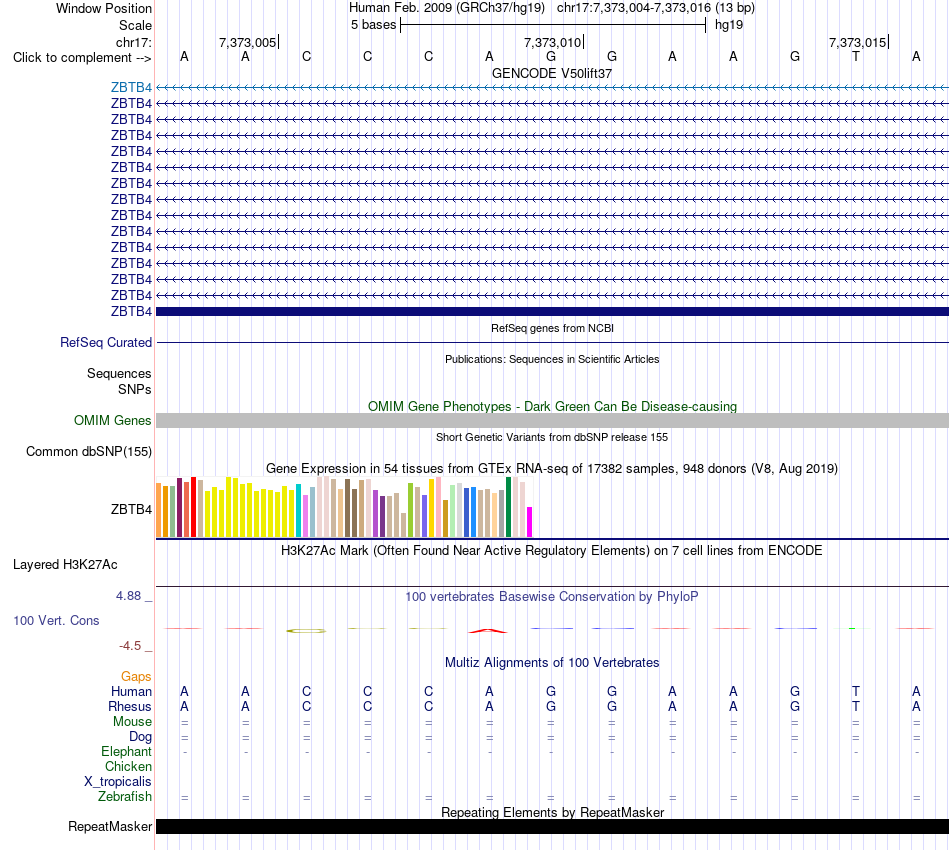Click the orange "Gaps" row label
Screen dimensions: 950x850
(136, 677)
